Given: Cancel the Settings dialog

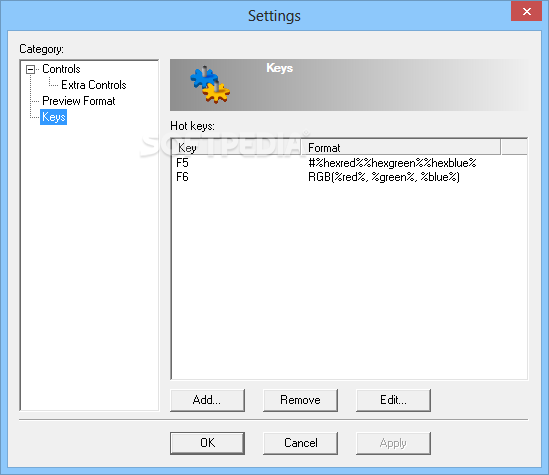Looking at the screenshot, I should (300, 443).
